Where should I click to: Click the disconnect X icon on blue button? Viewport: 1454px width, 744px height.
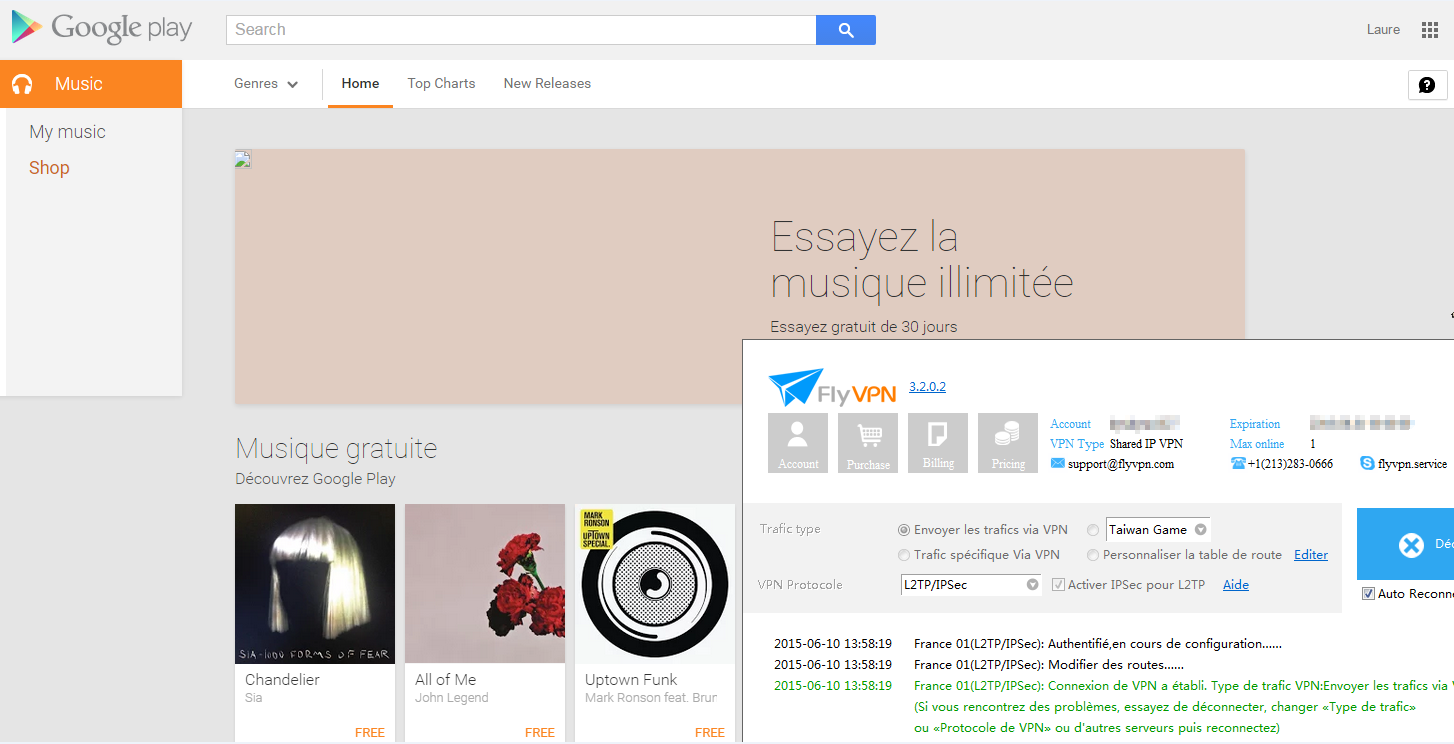click(1411, 545)
